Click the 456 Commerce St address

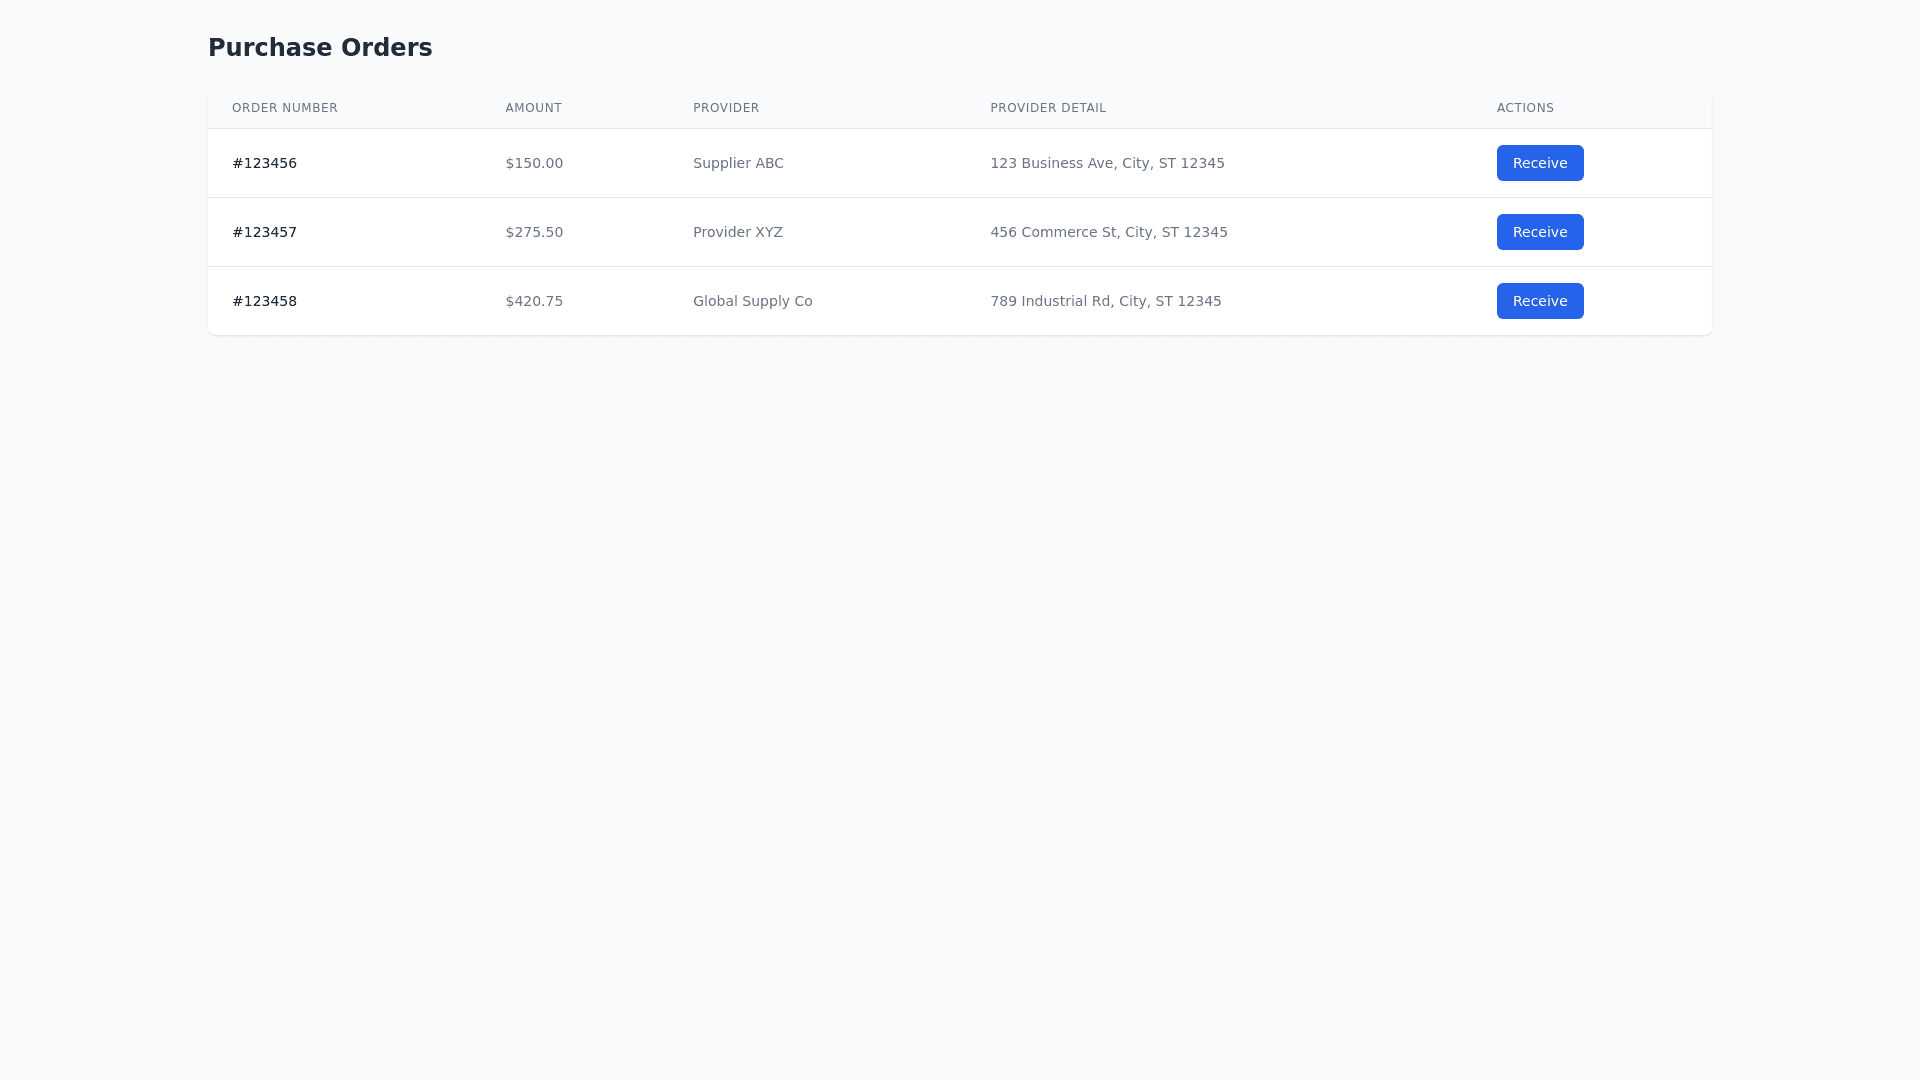(x=1108, y=232)
